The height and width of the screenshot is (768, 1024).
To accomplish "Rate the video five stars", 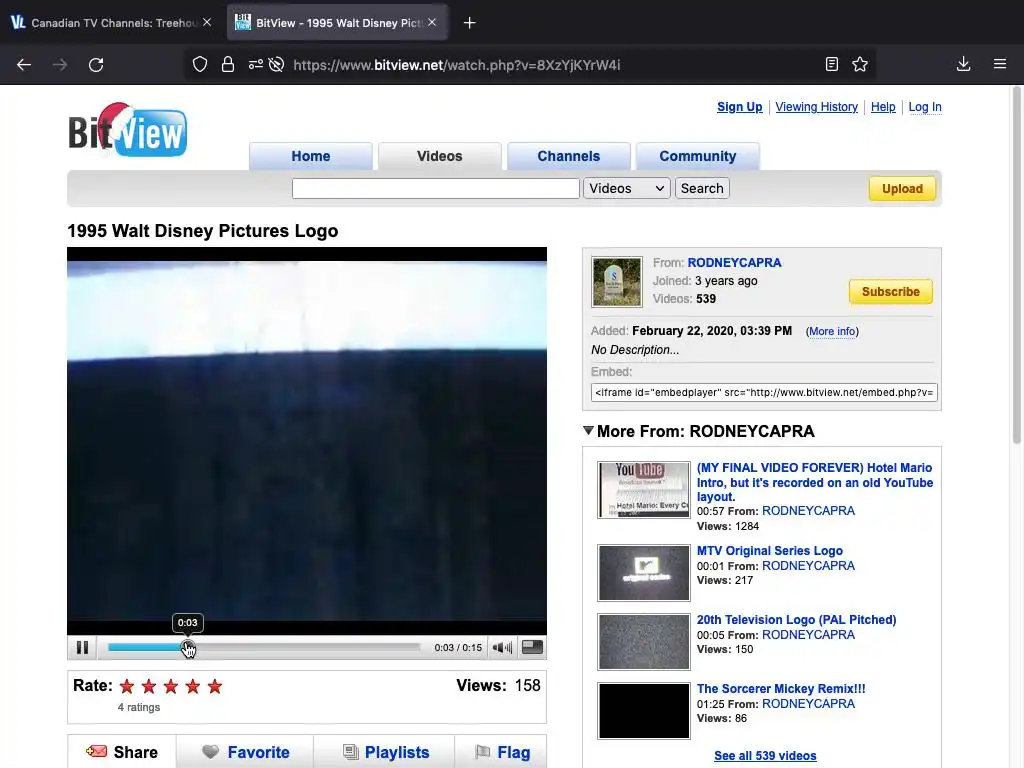I will (x=215, y=686).
